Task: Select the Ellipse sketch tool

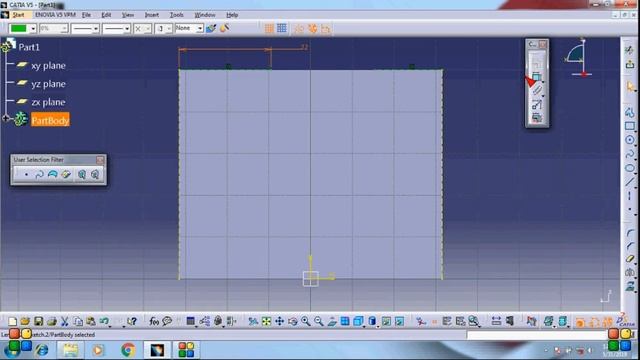Action: tap(629, 168)
